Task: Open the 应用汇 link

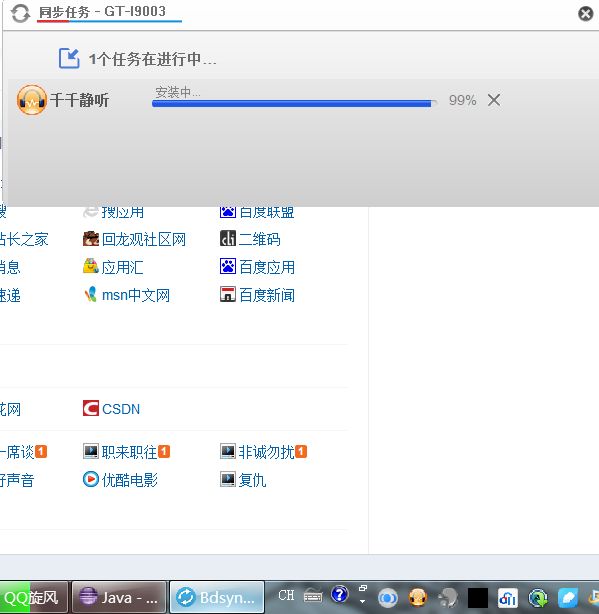Action: coord(123,267)
